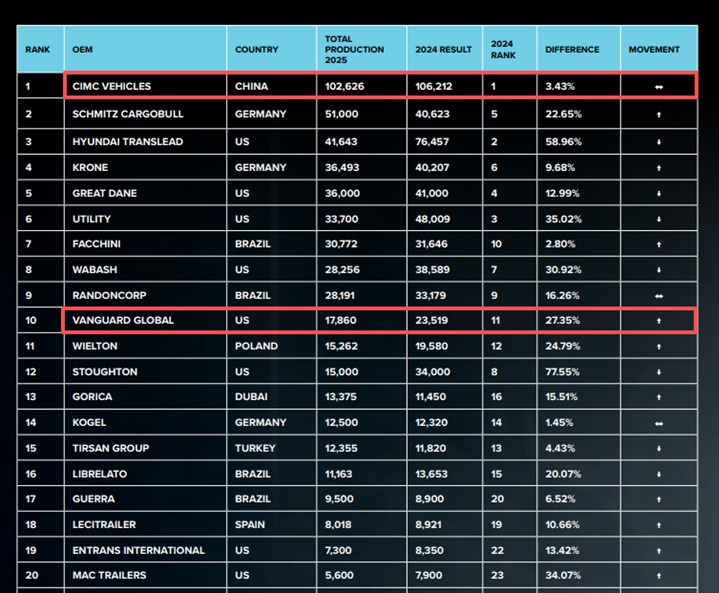The image size is (719, 593).
Task: Click the difference value '35.02%'
Action: (x=564, y=219)
